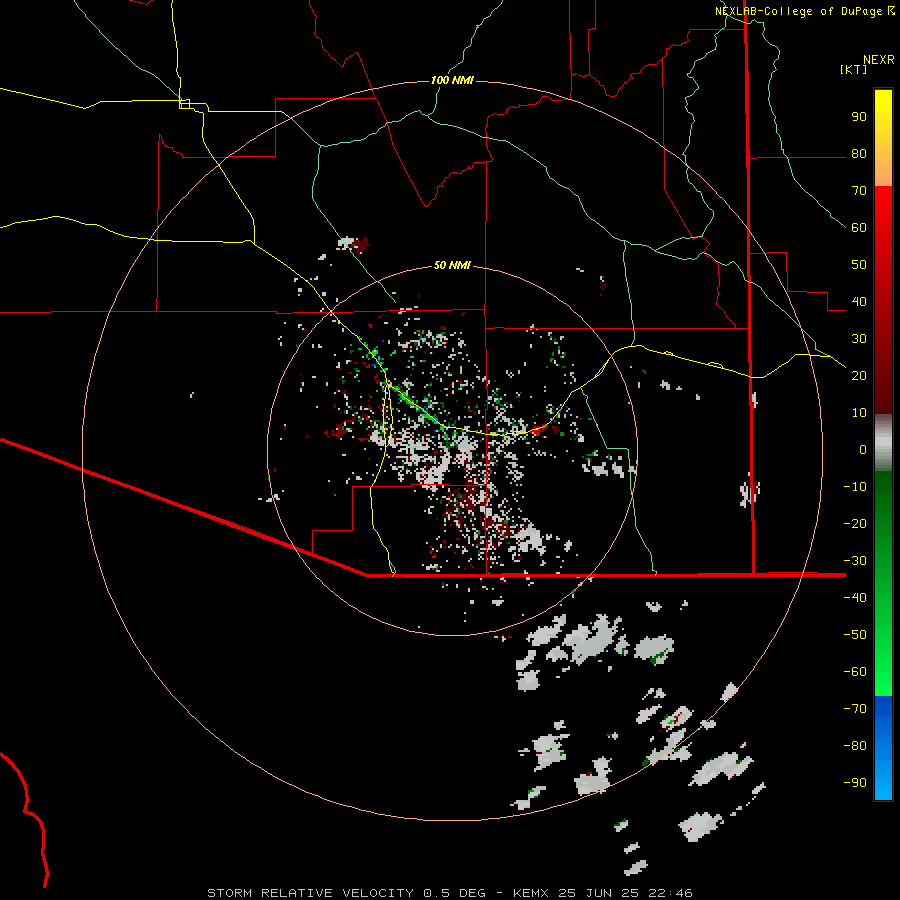Click the -20 value on velocity scale
900x900 pixels.
855,524
